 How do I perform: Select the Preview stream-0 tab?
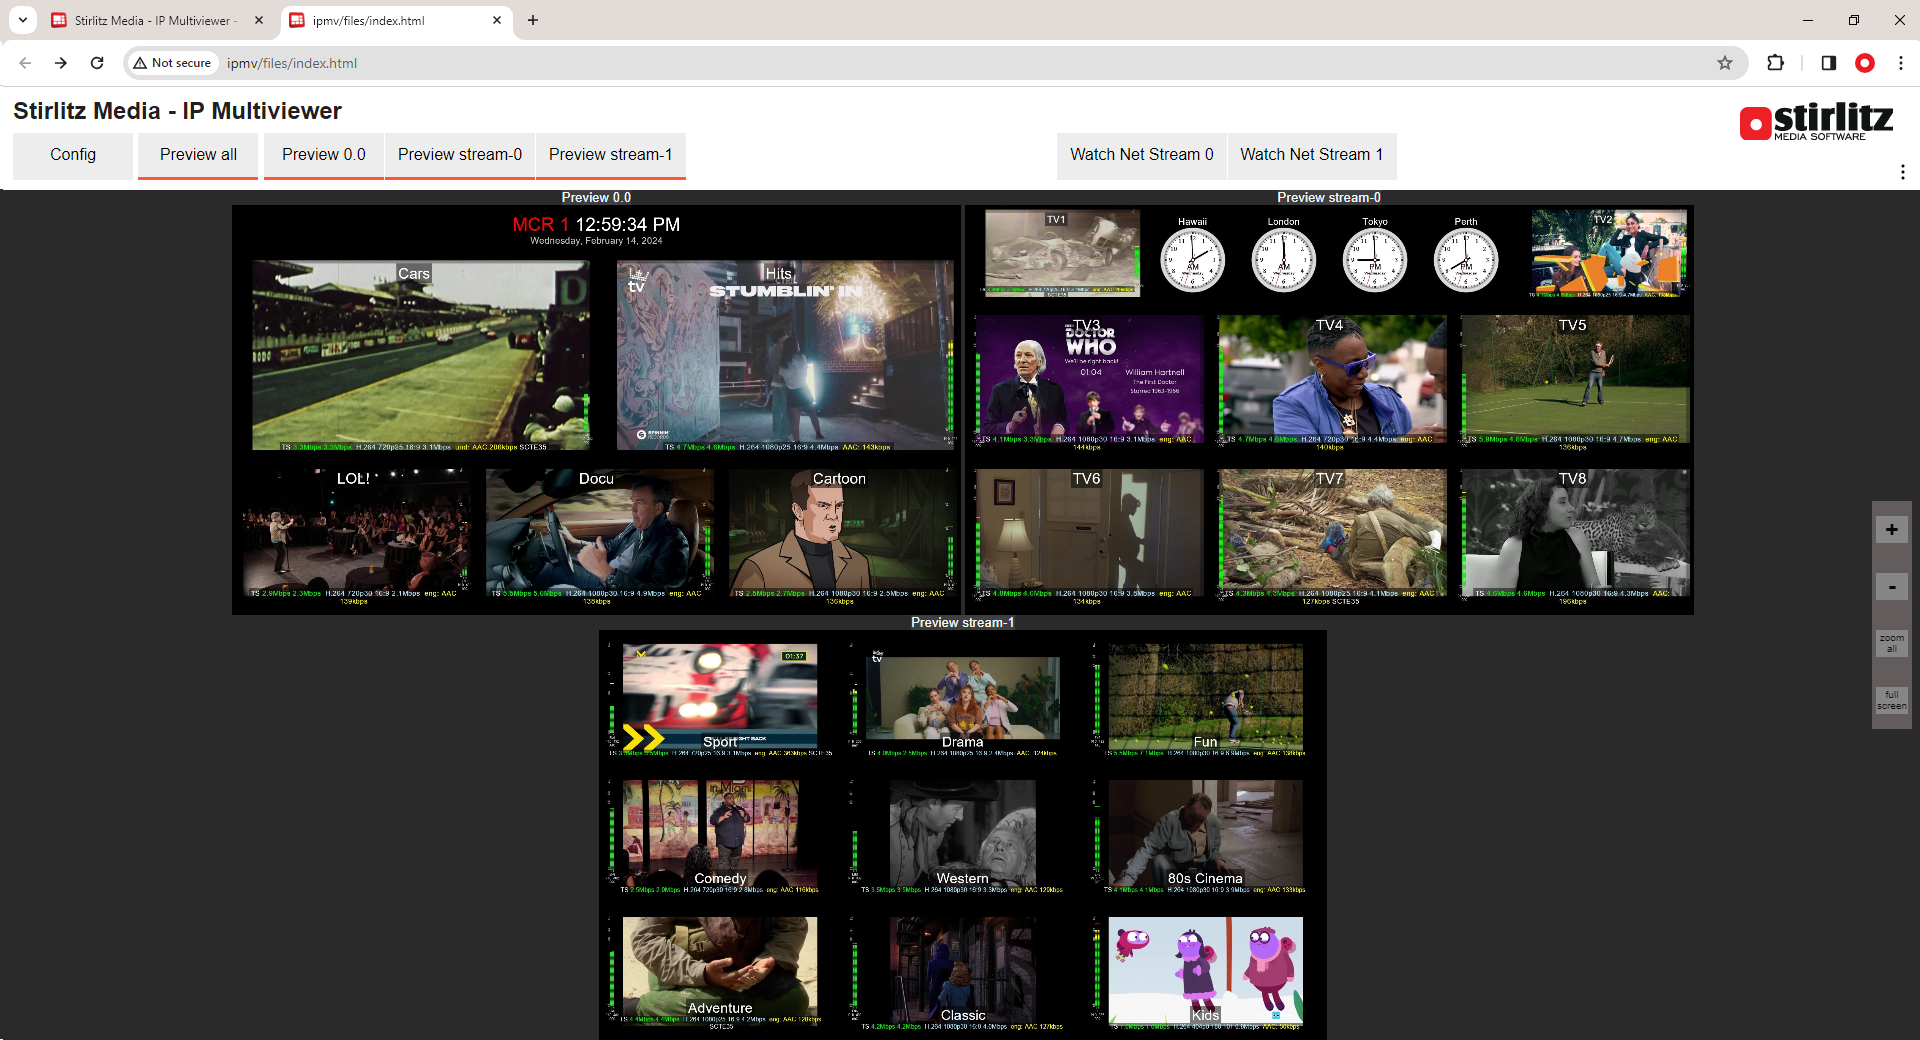coord(460,155)
